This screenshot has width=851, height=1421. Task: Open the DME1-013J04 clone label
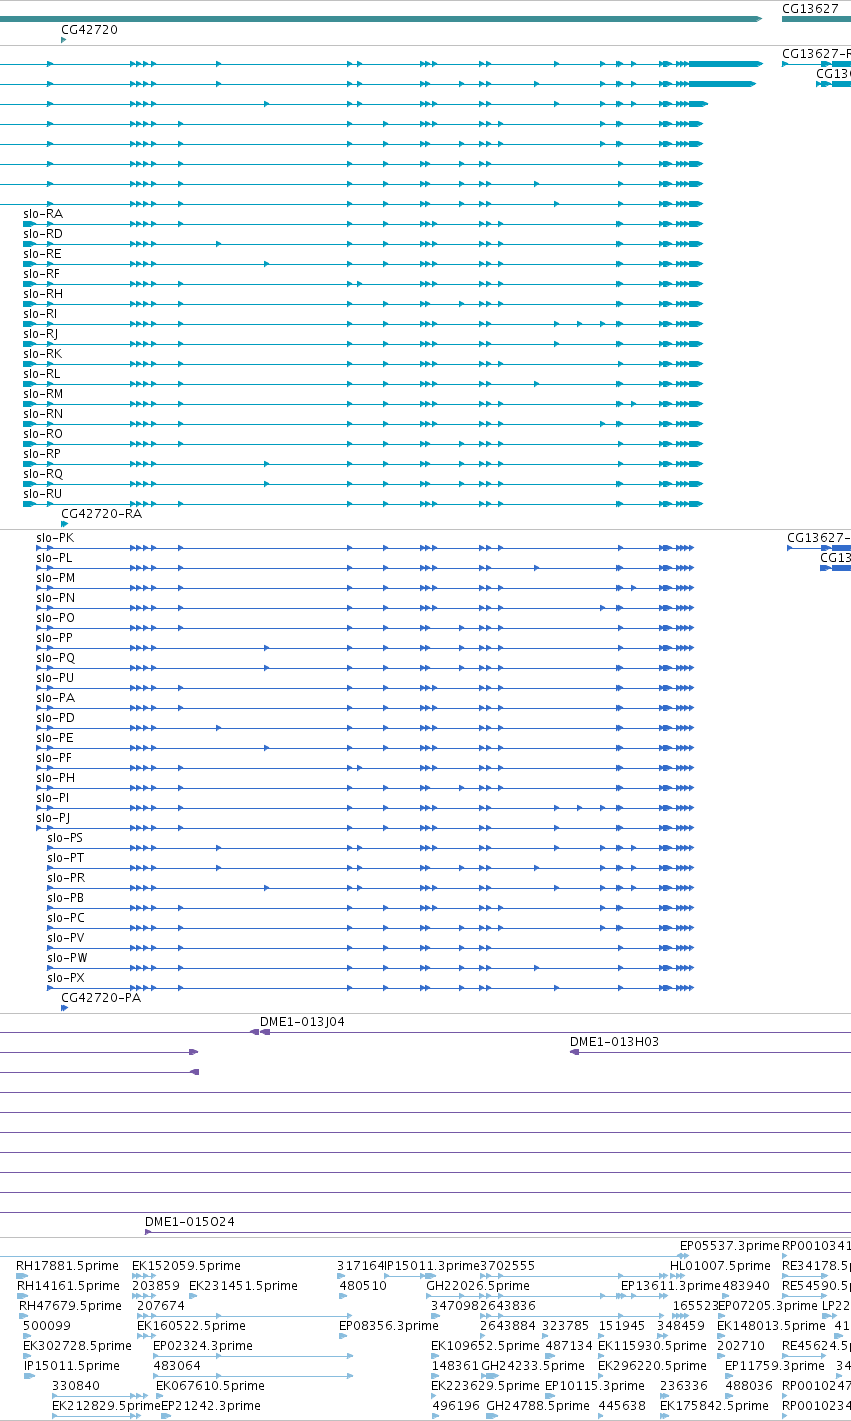pyautogui.click(x=302, y=1022)
